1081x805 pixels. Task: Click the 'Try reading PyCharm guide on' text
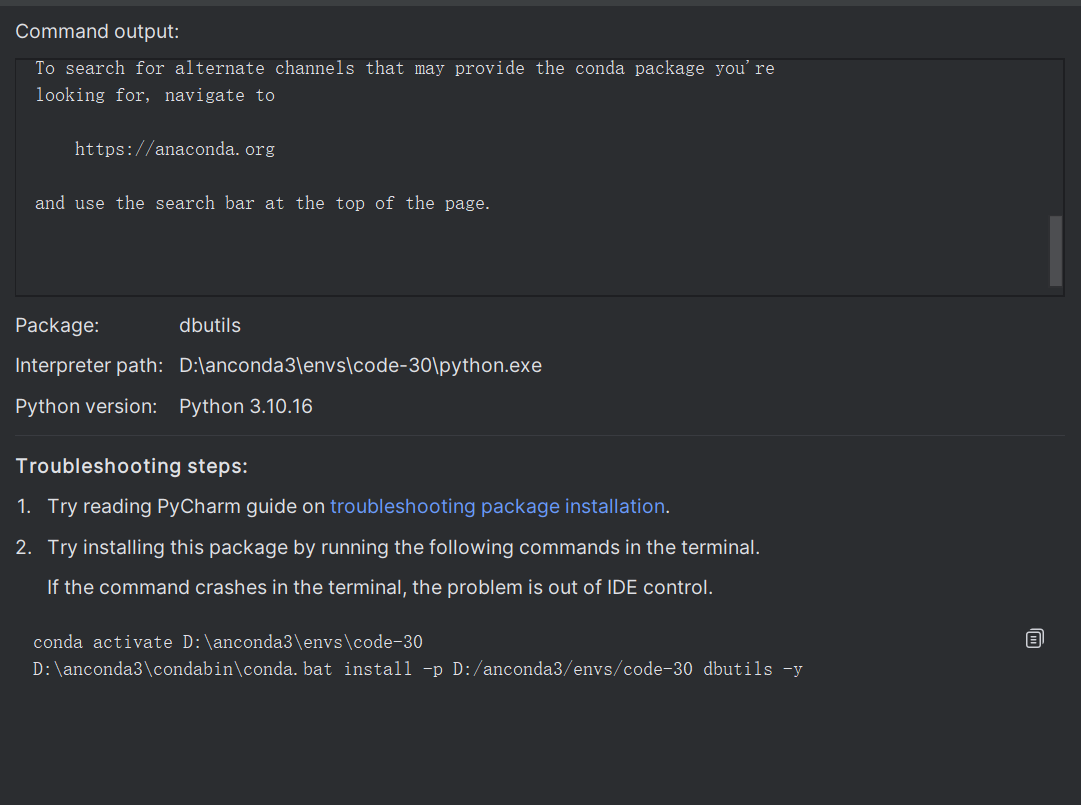click(x=186, y=507)
